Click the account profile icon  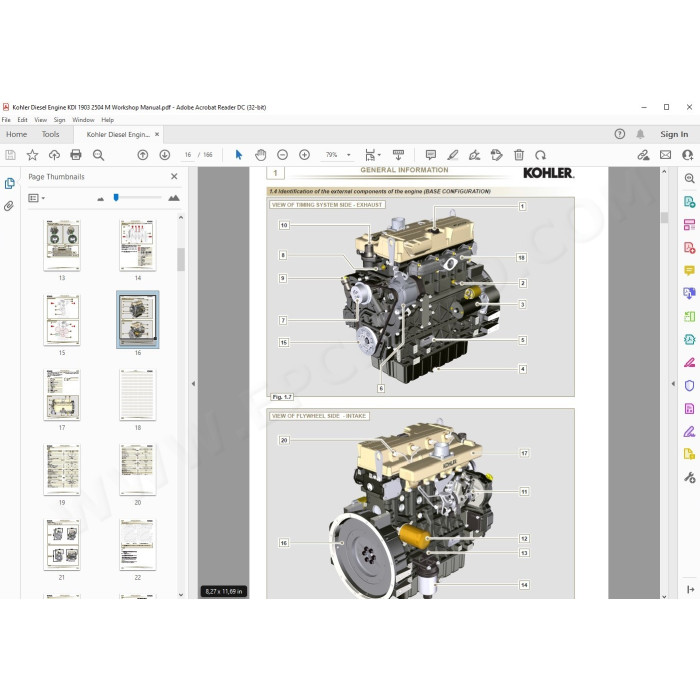click(688, 155)
